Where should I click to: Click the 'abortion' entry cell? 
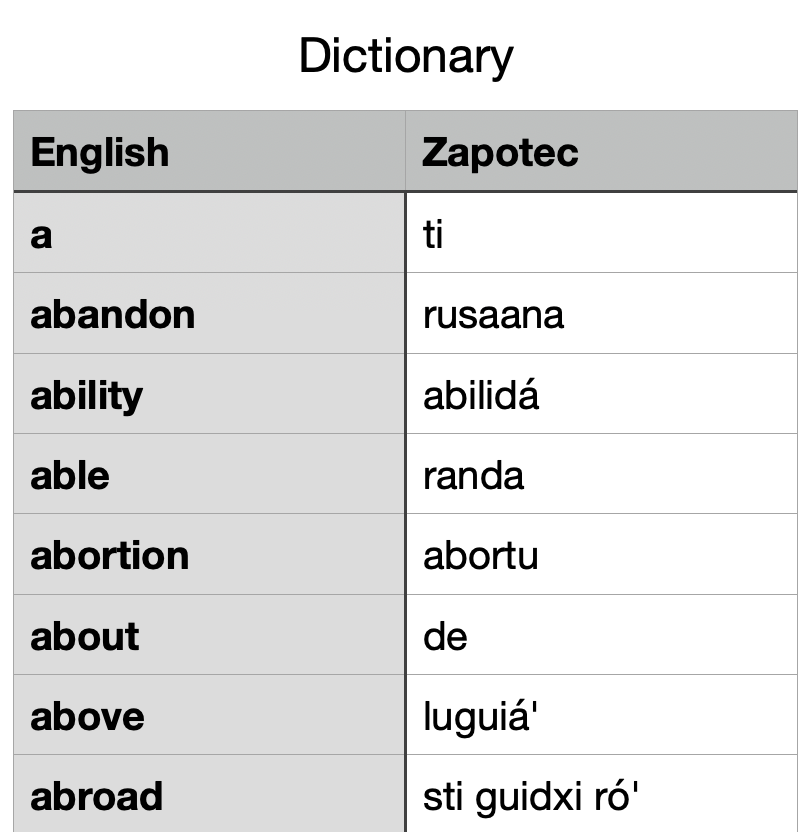[x=109, y=555]
